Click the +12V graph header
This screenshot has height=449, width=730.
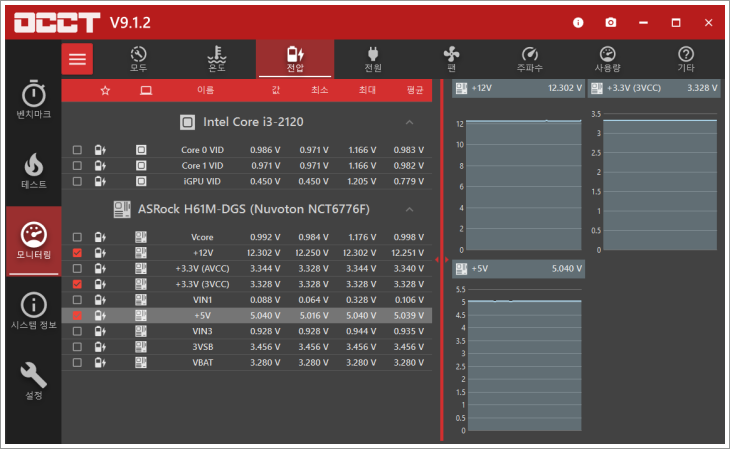(x=518, y=88)
